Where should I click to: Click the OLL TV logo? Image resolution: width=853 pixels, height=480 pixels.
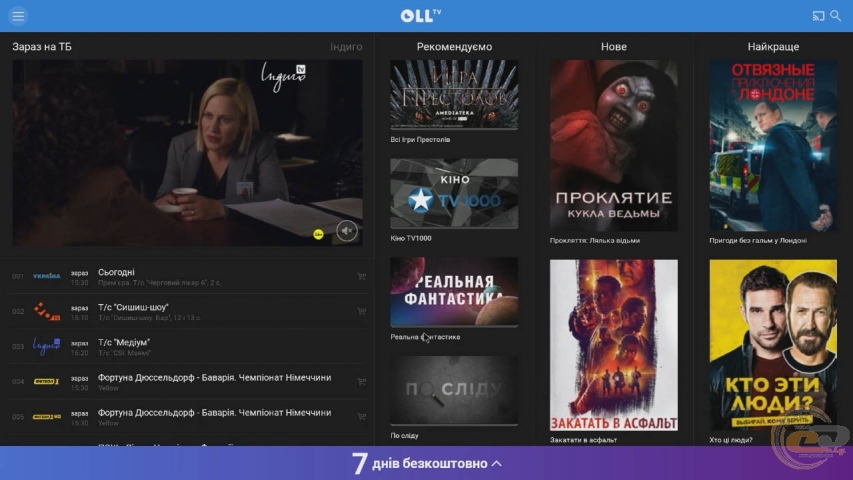click(421, 15)
